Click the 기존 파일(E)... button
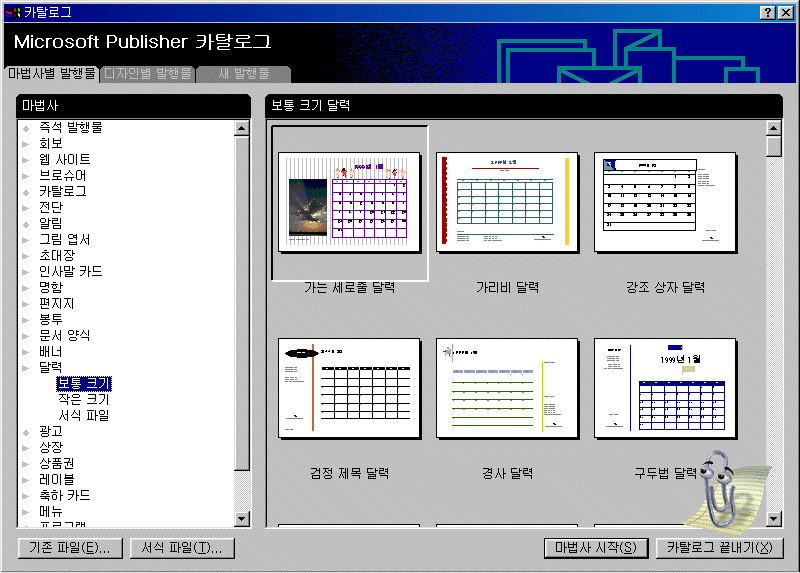 (x=70, y=548)
